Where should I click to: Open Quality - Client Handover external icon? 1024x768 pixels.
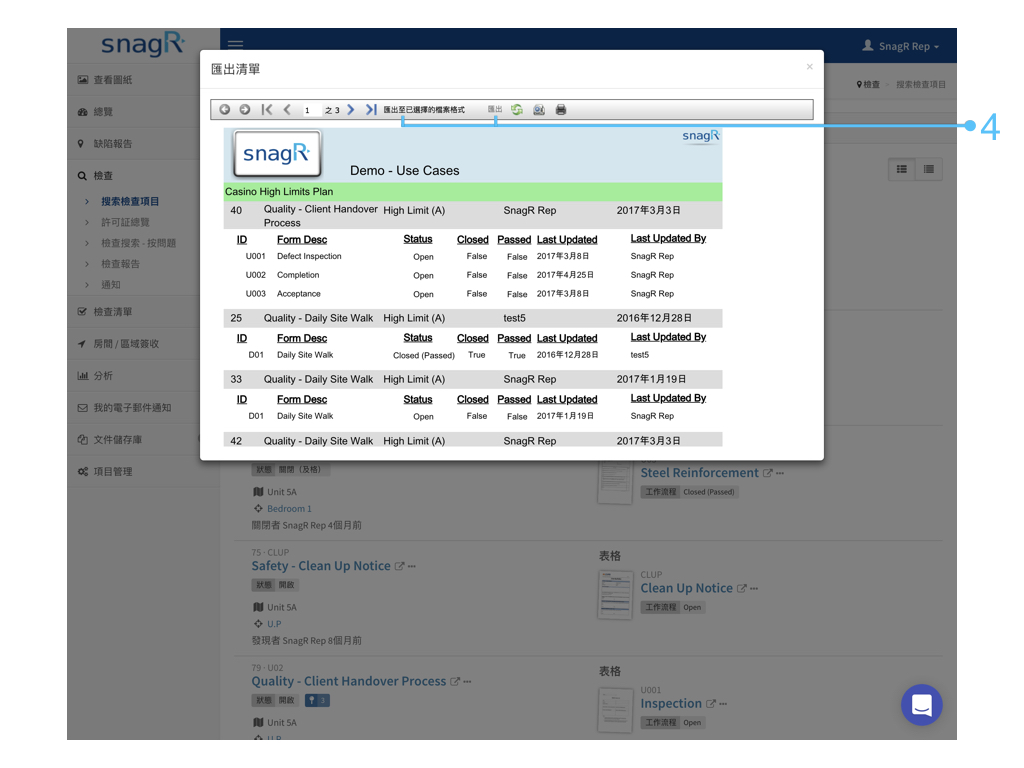coord(455,681)
